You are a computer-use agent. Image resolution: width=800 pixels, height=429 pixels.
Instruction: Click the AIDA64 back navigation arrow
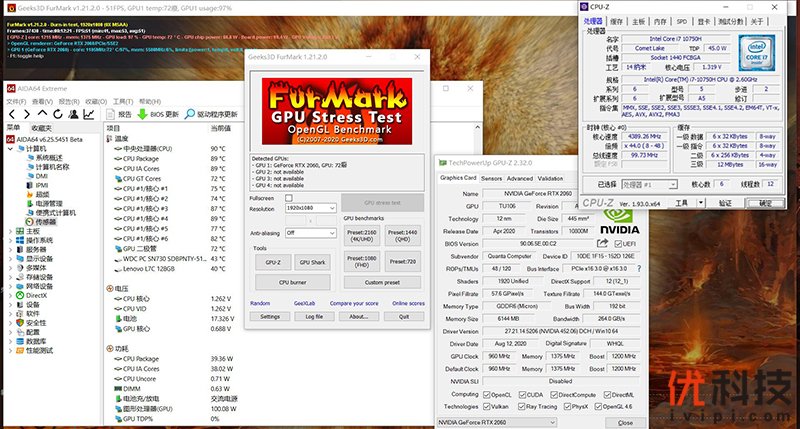(x=14, y=114)
